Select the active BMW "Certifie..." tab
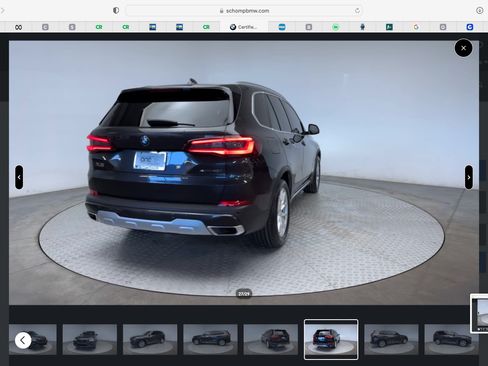Image resolution: width=488 pixels, height=366 pixels. click(x=244, y=27)
